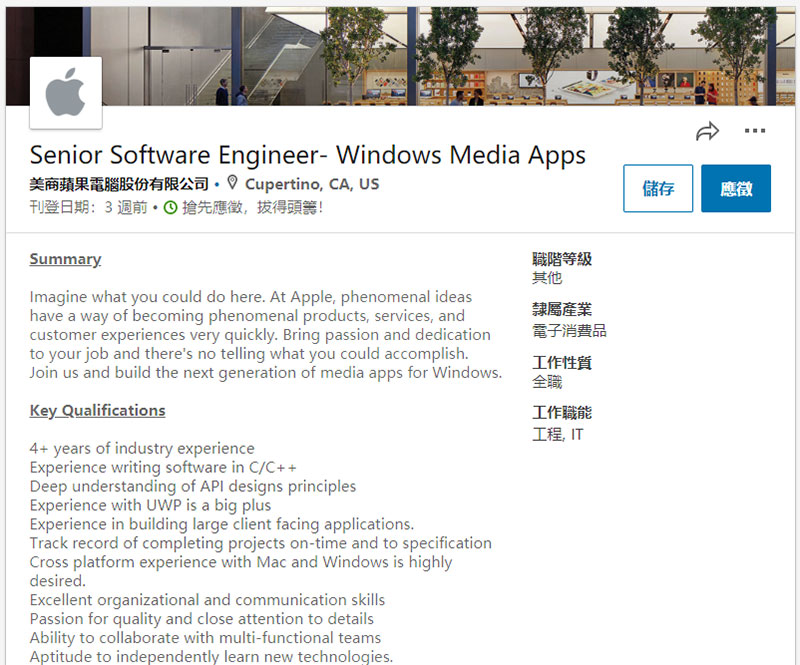
Task: Click 'Passion for quality and close attention' line
Action: 202,619
